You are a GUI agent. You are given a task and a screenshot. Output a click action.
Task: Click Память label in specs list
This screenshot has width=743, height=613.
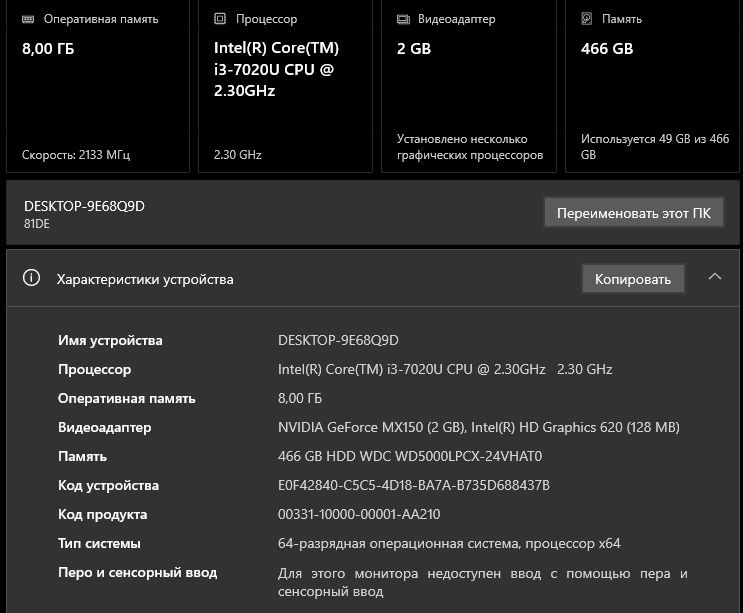click(82, 456)
